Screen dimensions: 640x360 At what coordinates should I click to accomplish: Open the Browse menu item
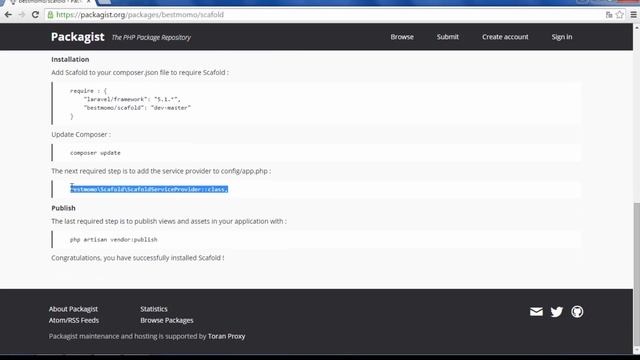coord(402,37)
